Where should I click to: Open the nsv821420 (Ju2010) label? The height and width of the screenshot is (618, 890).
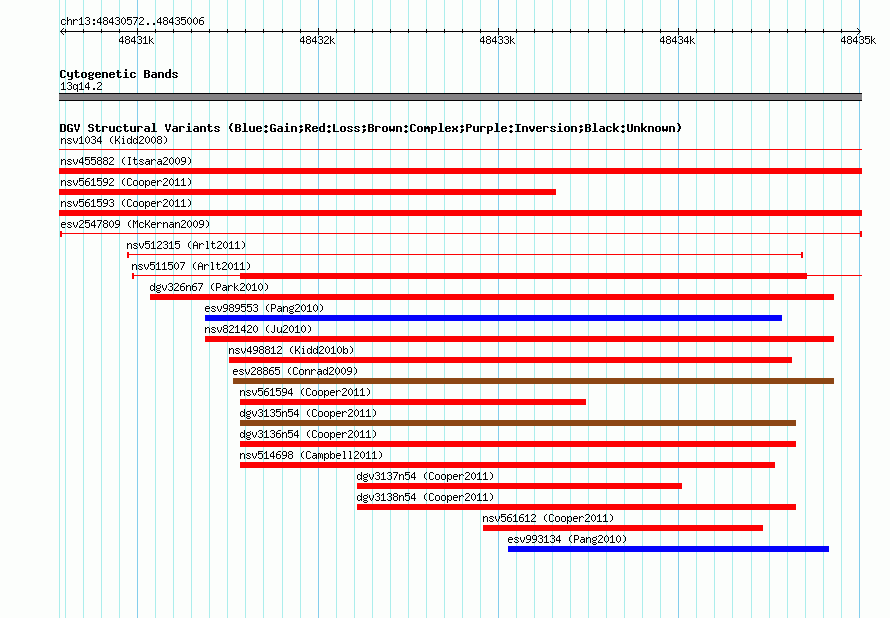258,329
